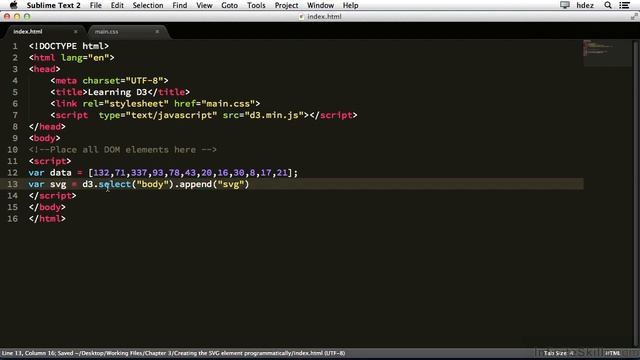Open the Apple menu
The width and height of the screenshot is (640, 360).
coord(13,5)
